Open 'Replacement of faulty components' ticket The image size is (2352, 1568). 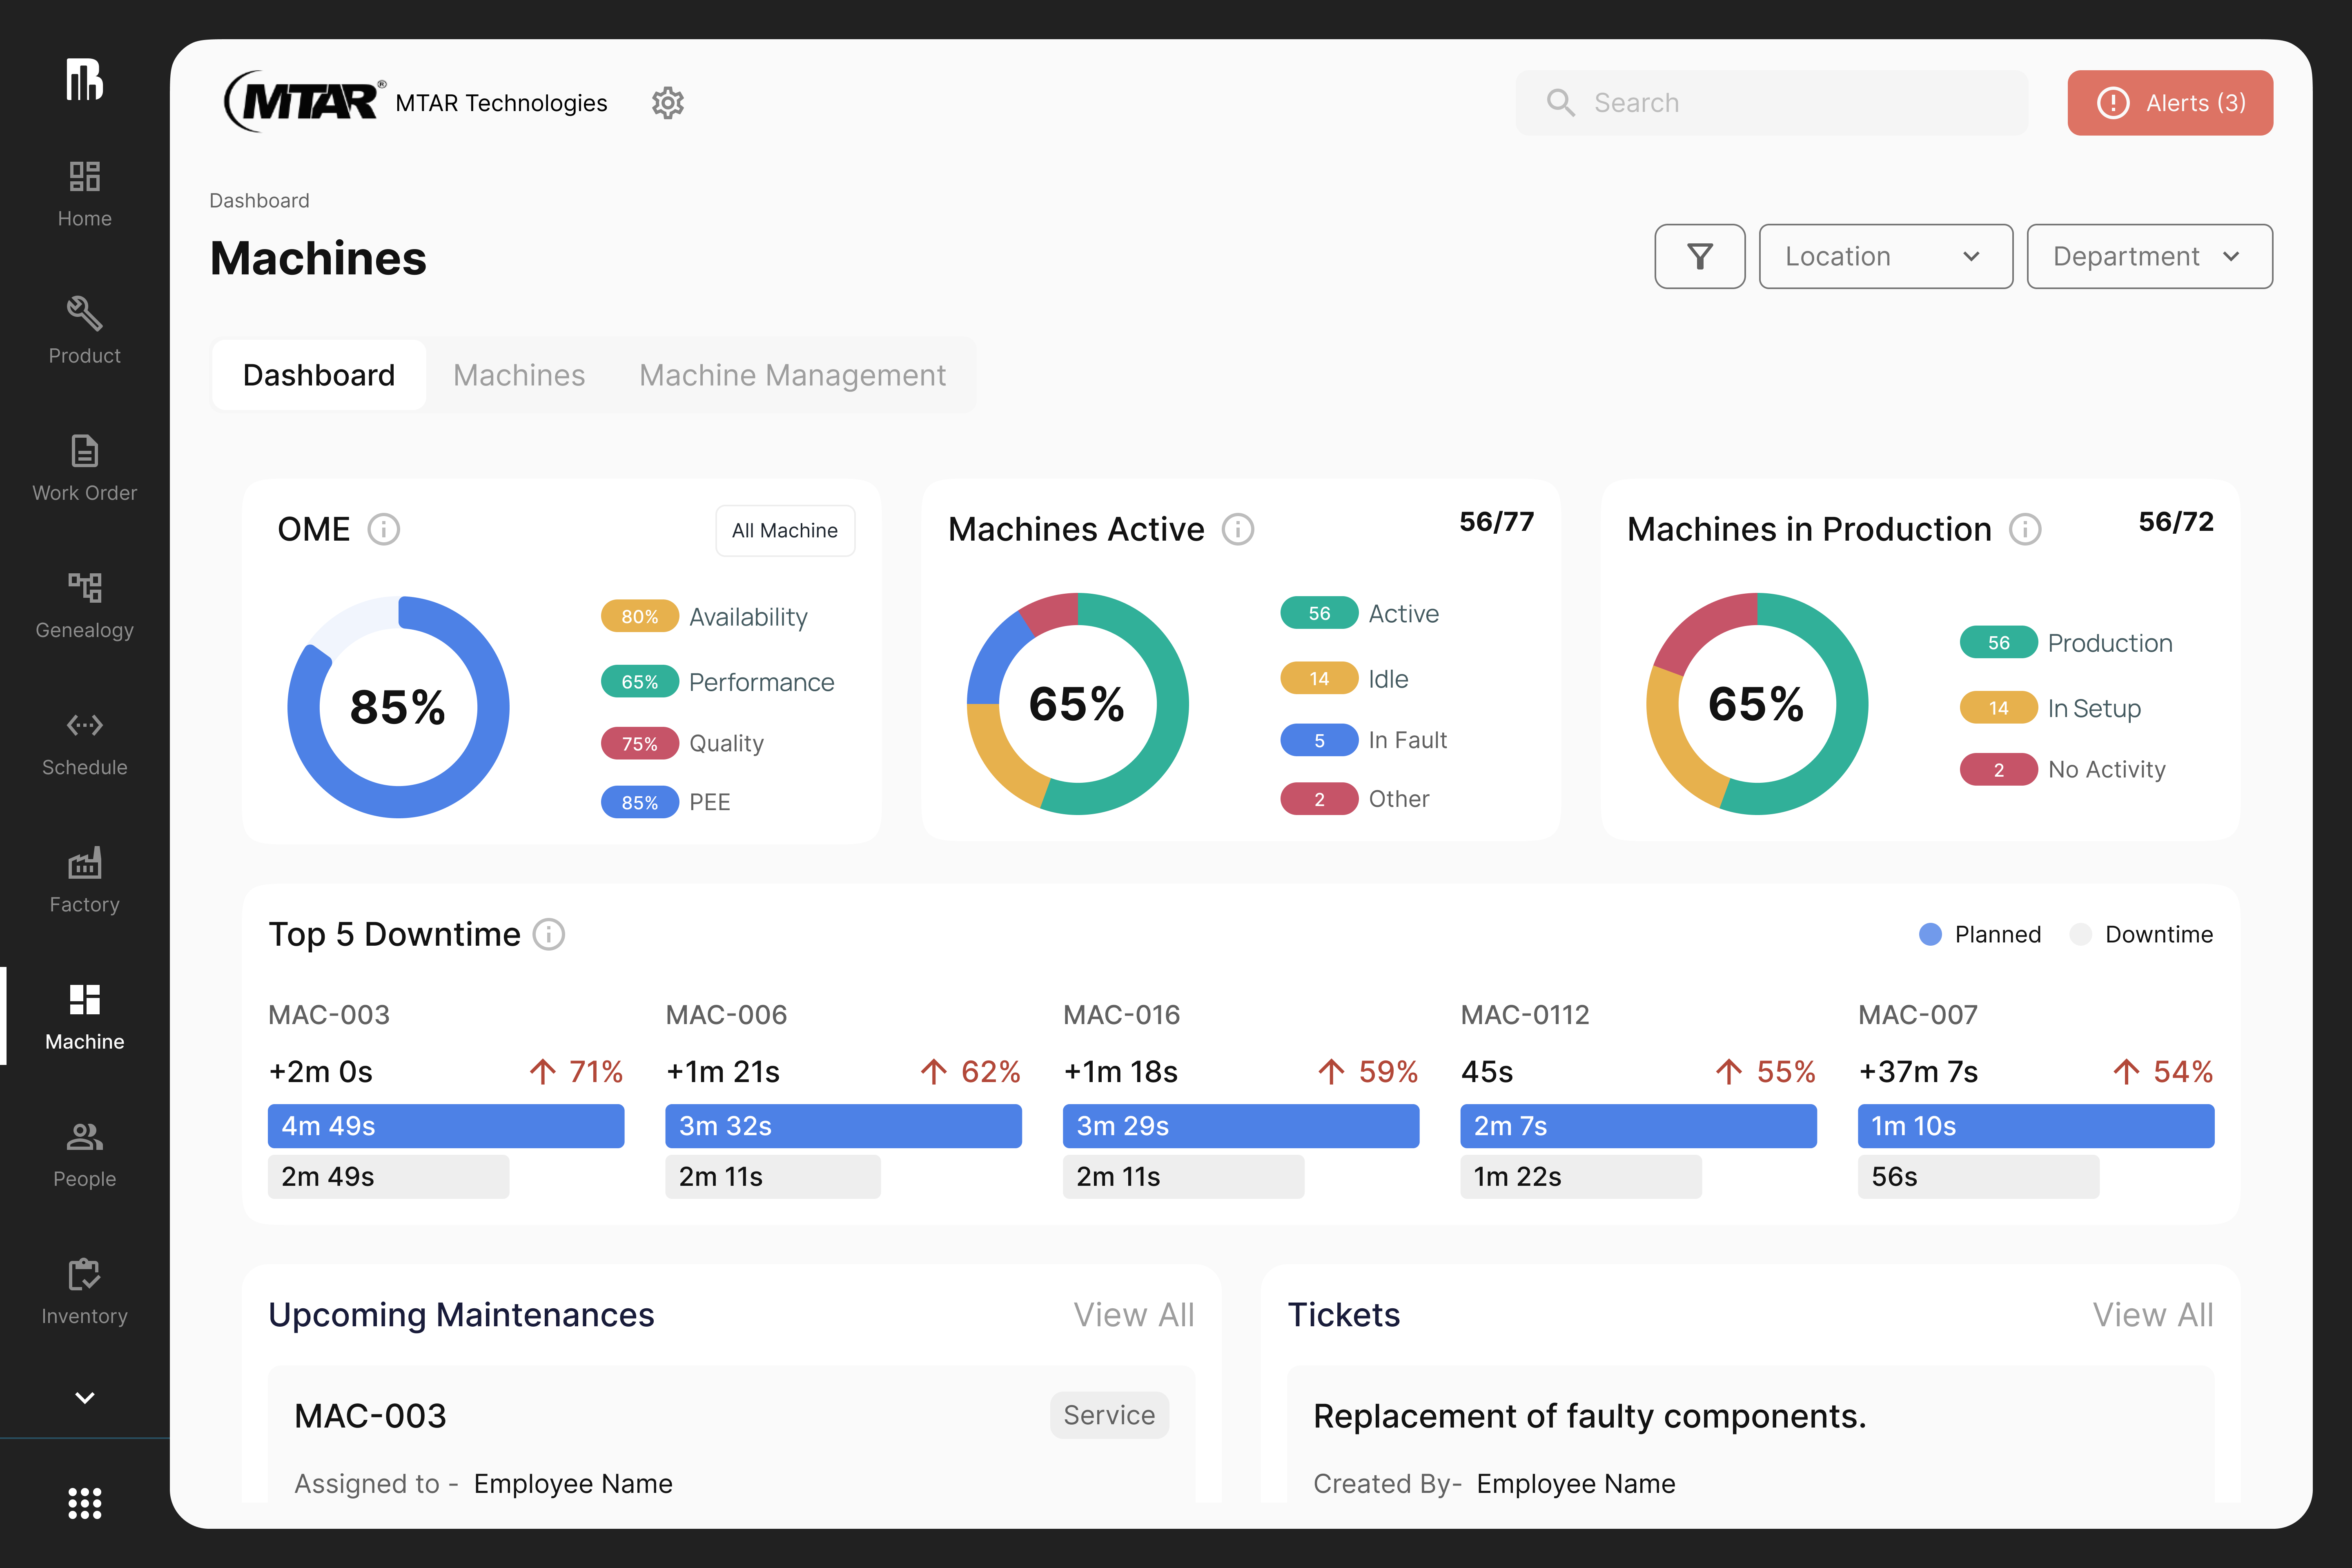click(1750, 1434)
